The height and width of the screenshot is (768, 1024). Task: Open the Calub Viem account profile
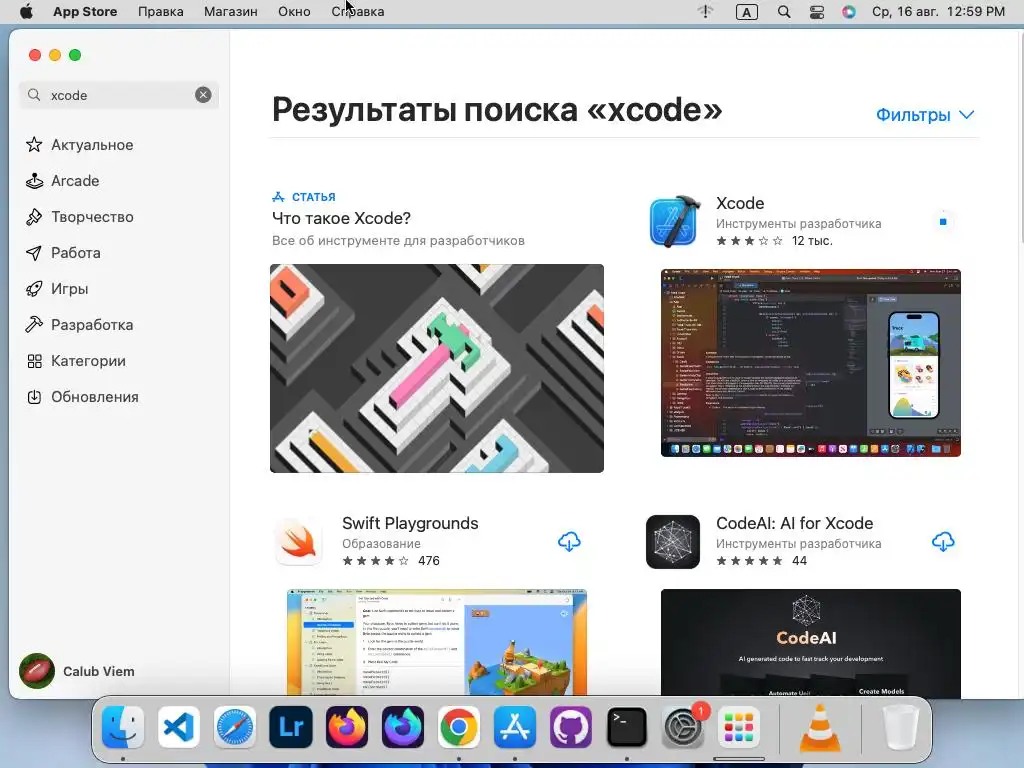click(x=77, y=671)
